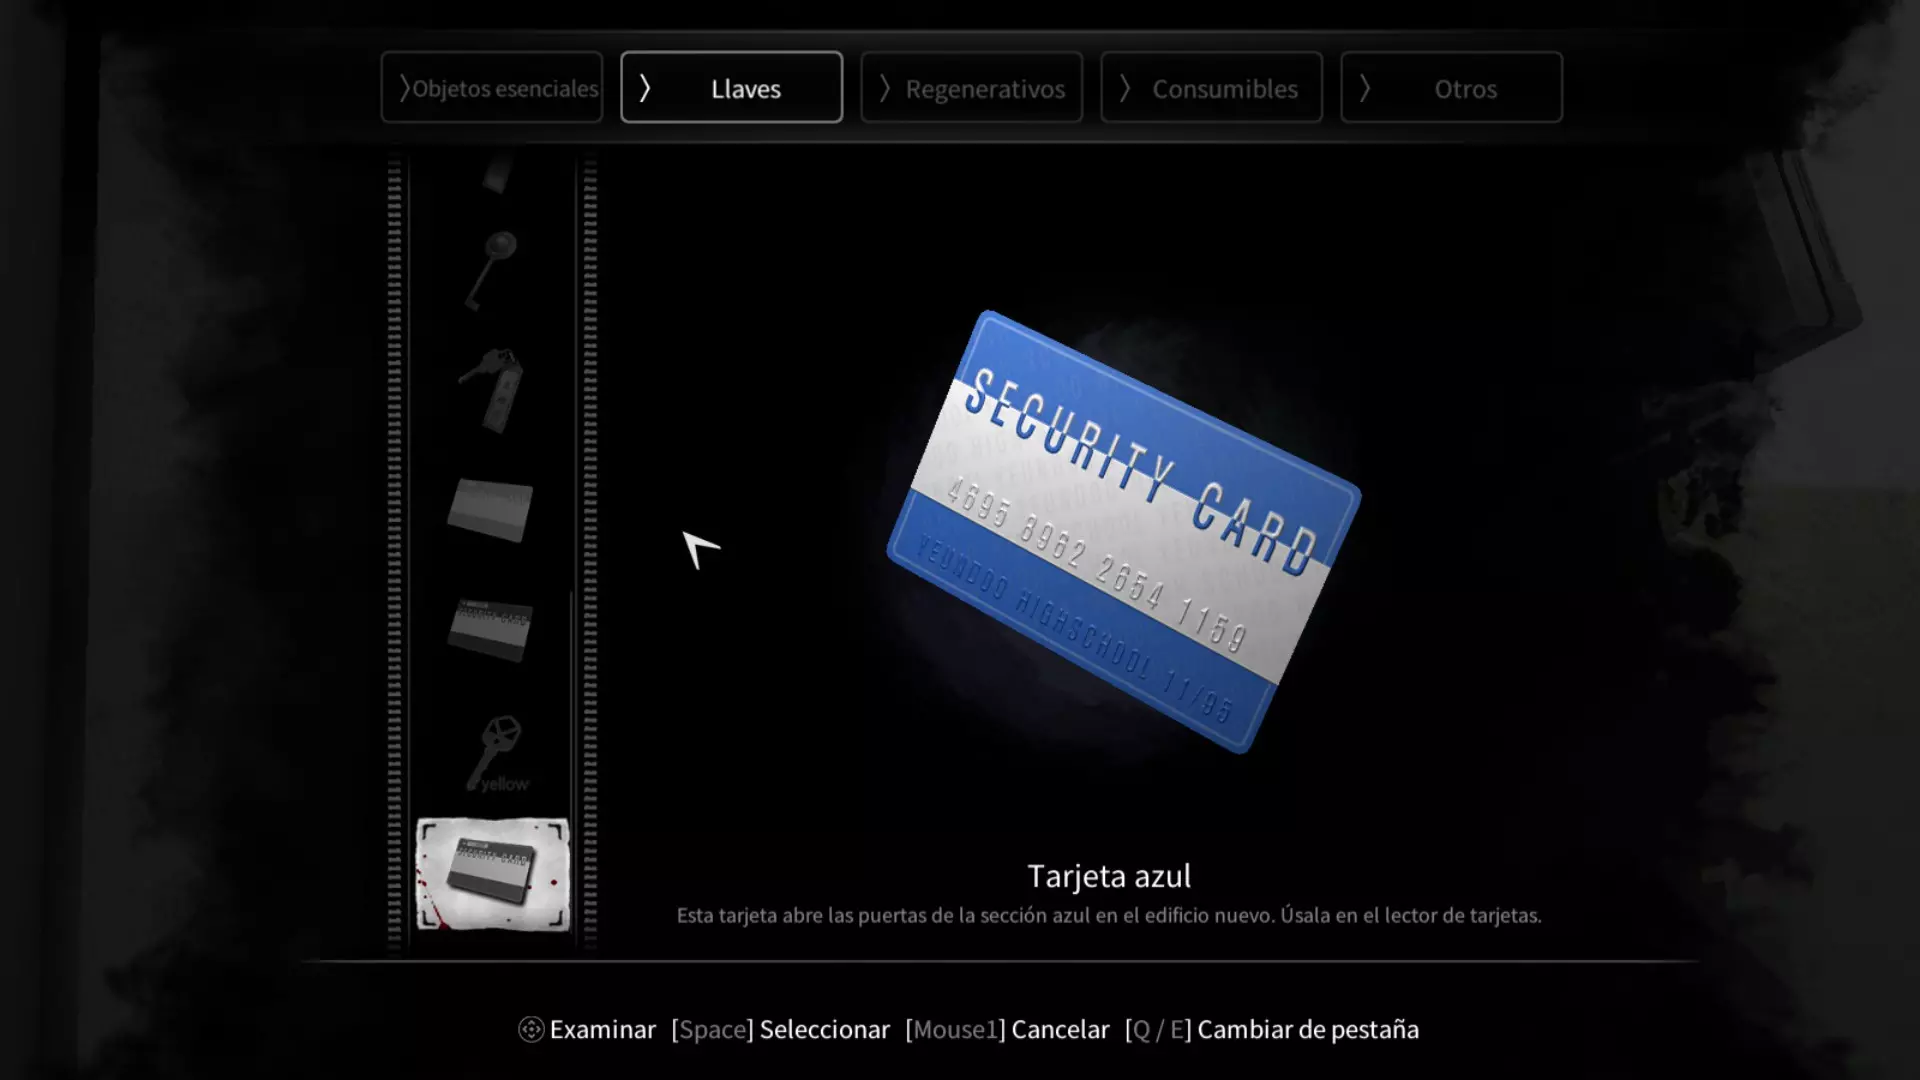Select the round-headed key in inventory list

[491, 268]
